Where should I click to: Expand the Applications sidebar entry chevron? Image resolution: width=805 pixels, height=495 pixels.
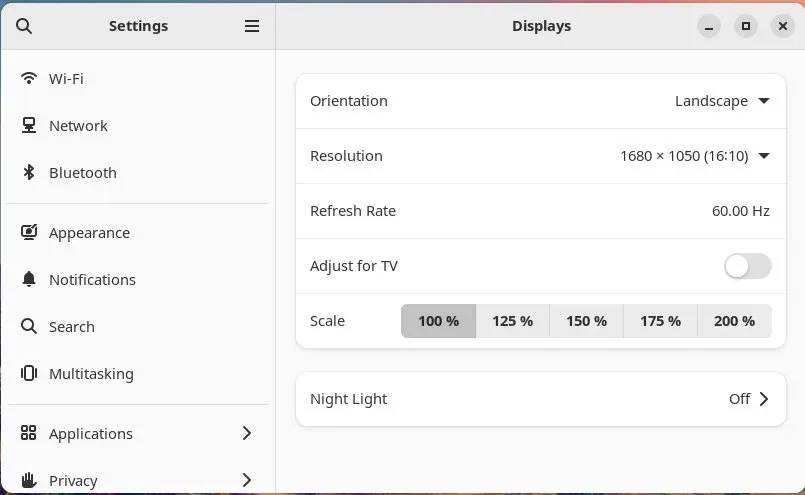tap(247, 433)
